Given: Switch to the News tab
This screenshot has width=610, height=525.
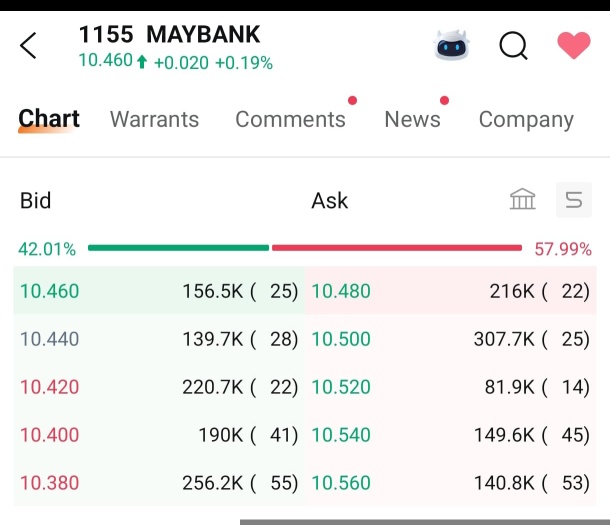Looking at the screenshot, I should coord(412,119).
